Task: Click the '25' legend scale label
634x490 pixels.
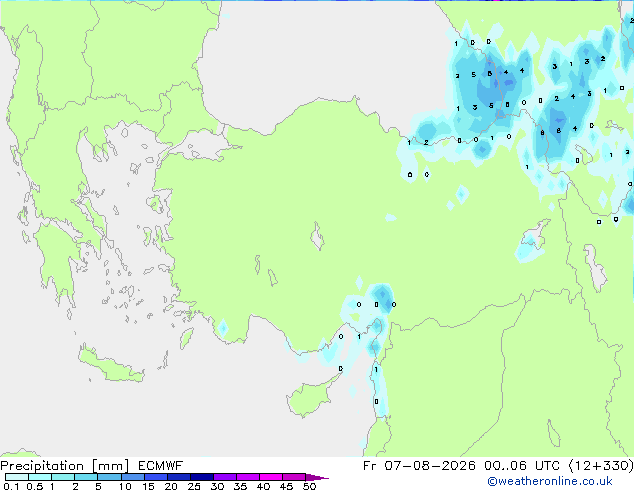Action: [194, 486]
